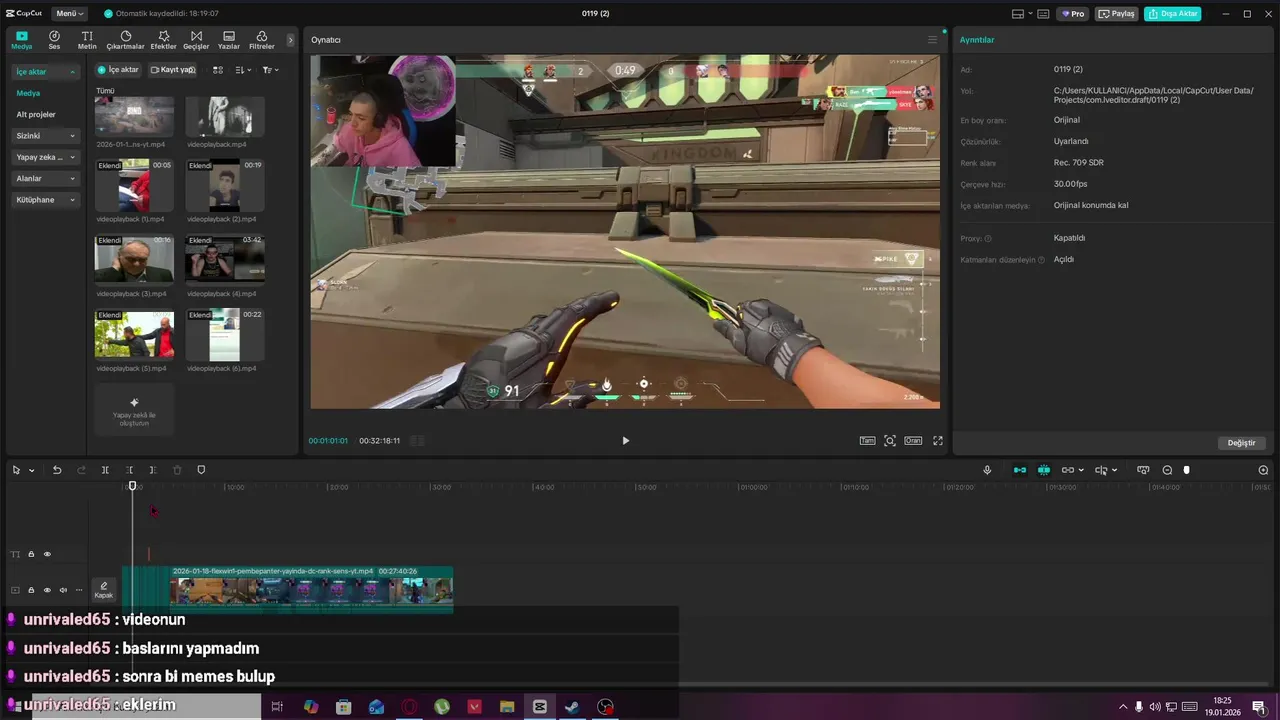1280x720 pixels.
Task: Click the Yapay zekâ ile oluşturun tile
Action: coord(134,409)
